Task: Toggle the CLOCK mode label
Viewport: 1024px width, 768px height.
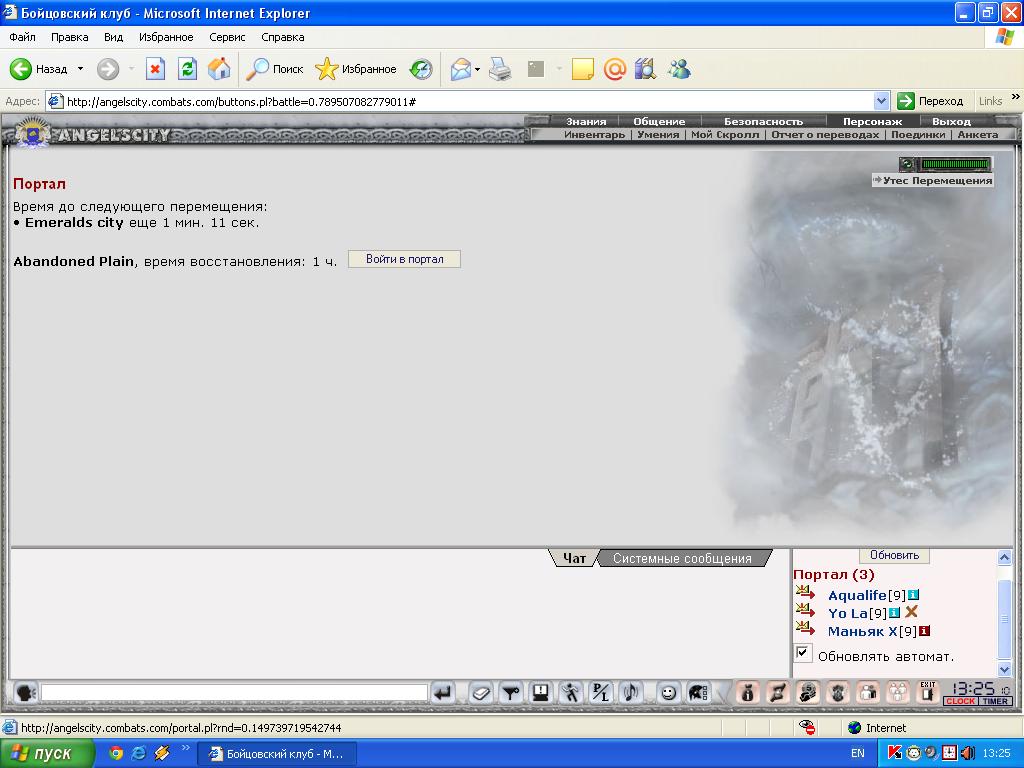Action: pos(960,701)
